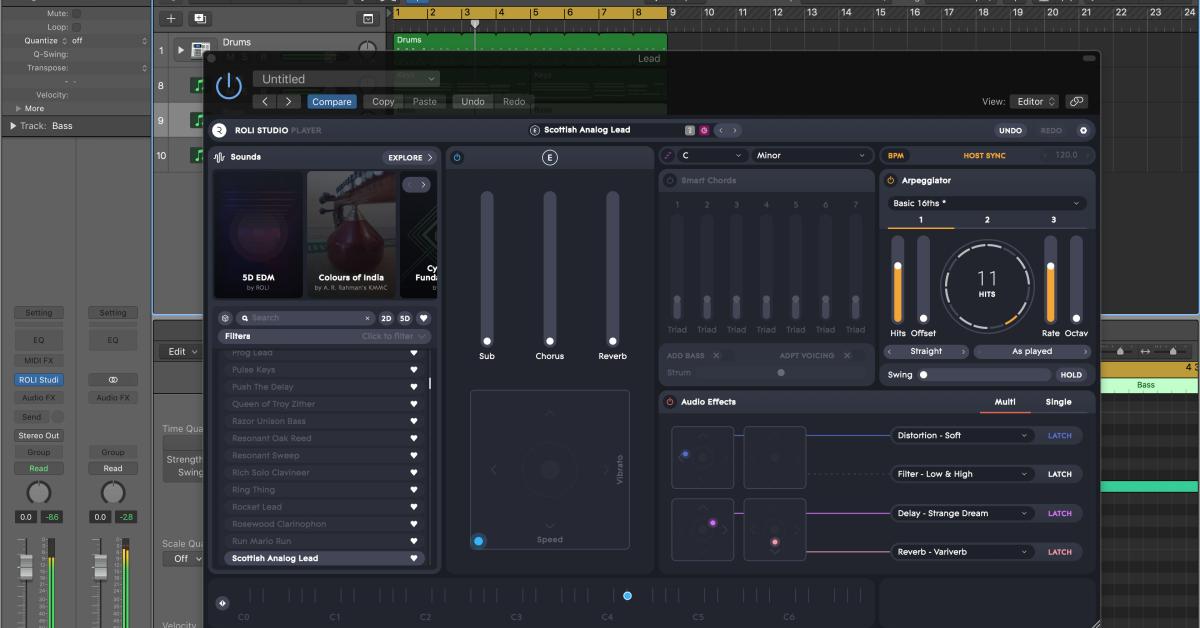The width and height of the screenshot is (1200, 628).
Task: Open ROLI Studio settings via the gear icon
Action: (1083, 130)
